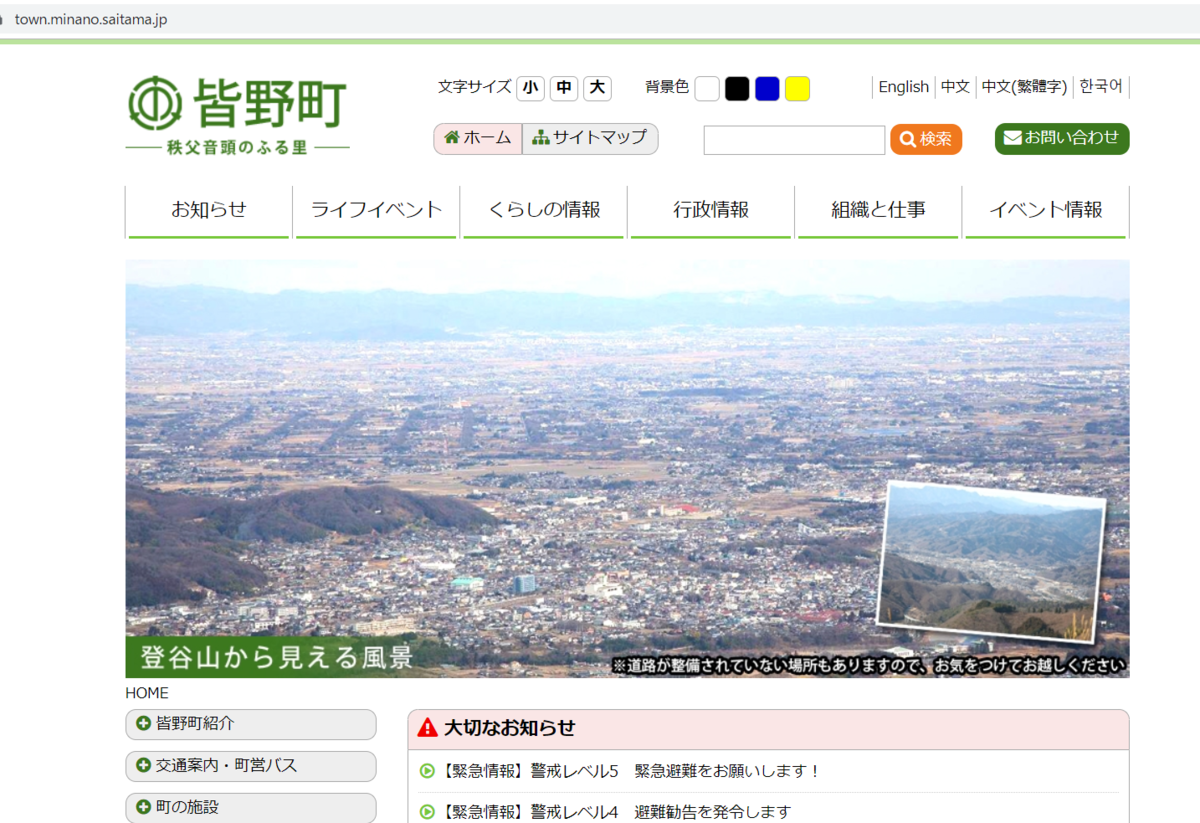Image resolution: width=1200 pixels, height=823 pixels.
Task: Click the HOME breadcrumb text
Action: click(147, 693)
